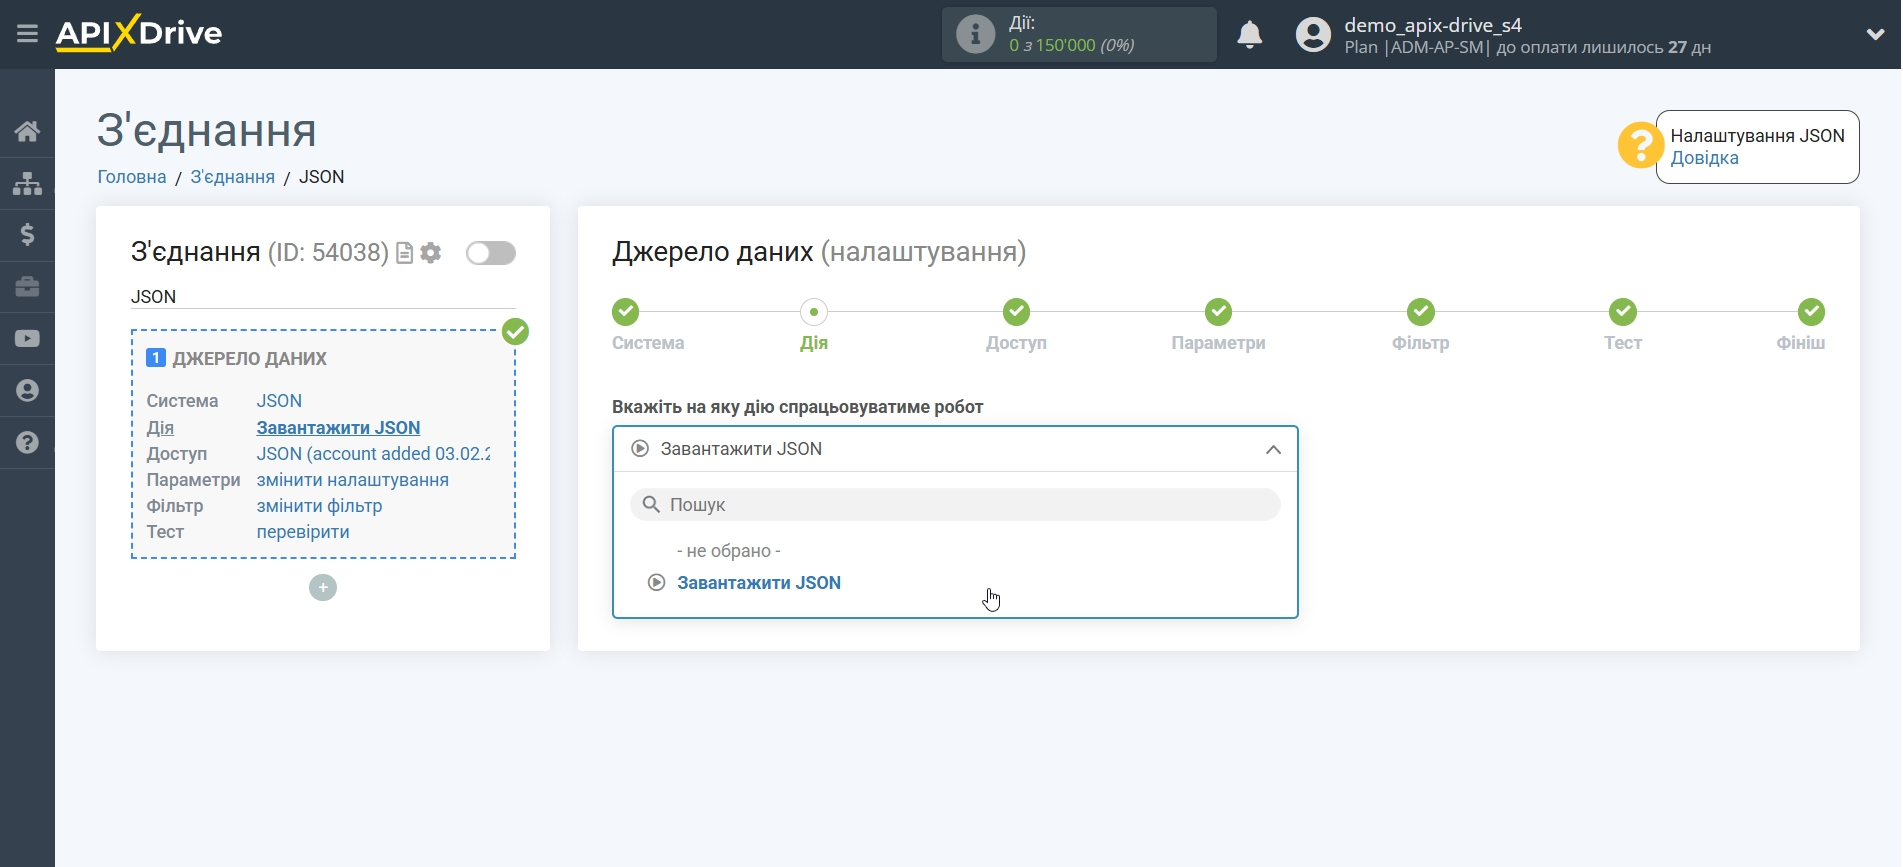Navigate to З'єднання breadcrumb

tap(232, 177)
